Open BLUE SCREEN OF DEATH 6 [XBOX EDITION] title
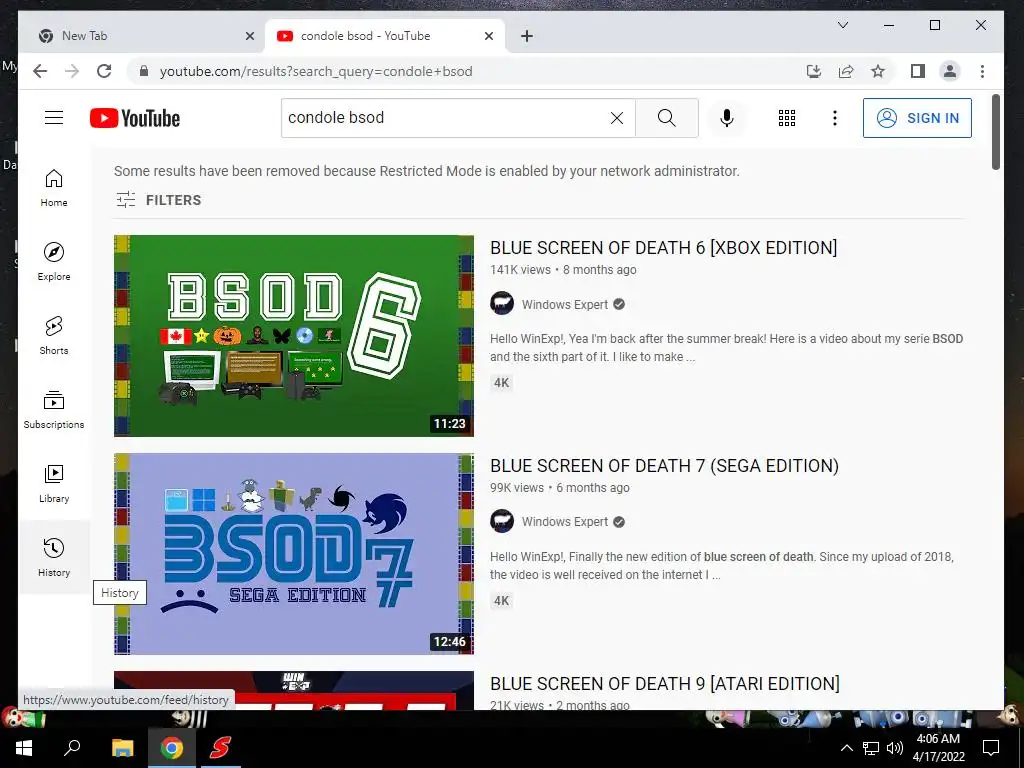Image resolution: width=1024 pixels, height=768 pixels. pyautogui.click(x=664, y=248)
